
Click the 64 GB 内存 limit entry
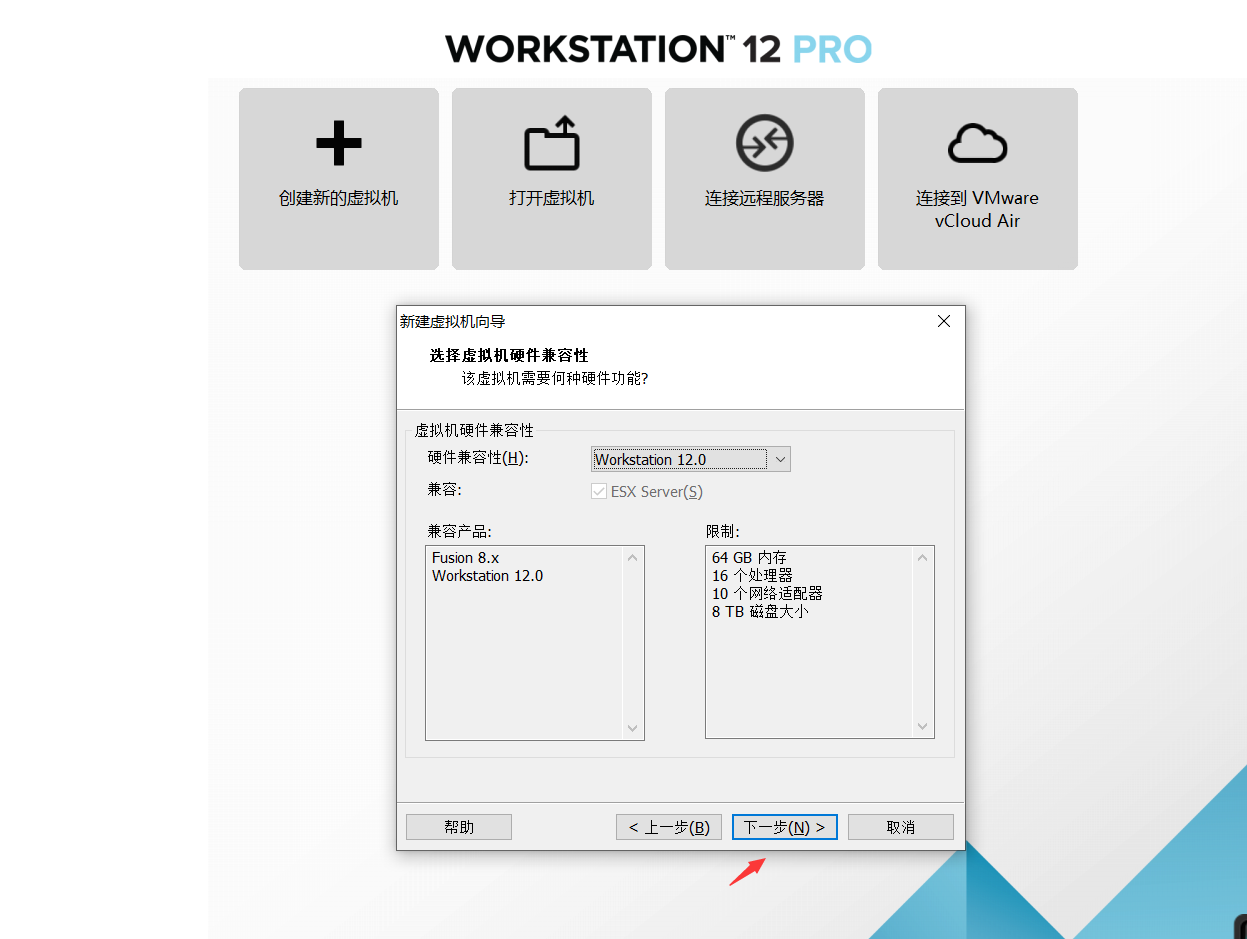point(750,558)
